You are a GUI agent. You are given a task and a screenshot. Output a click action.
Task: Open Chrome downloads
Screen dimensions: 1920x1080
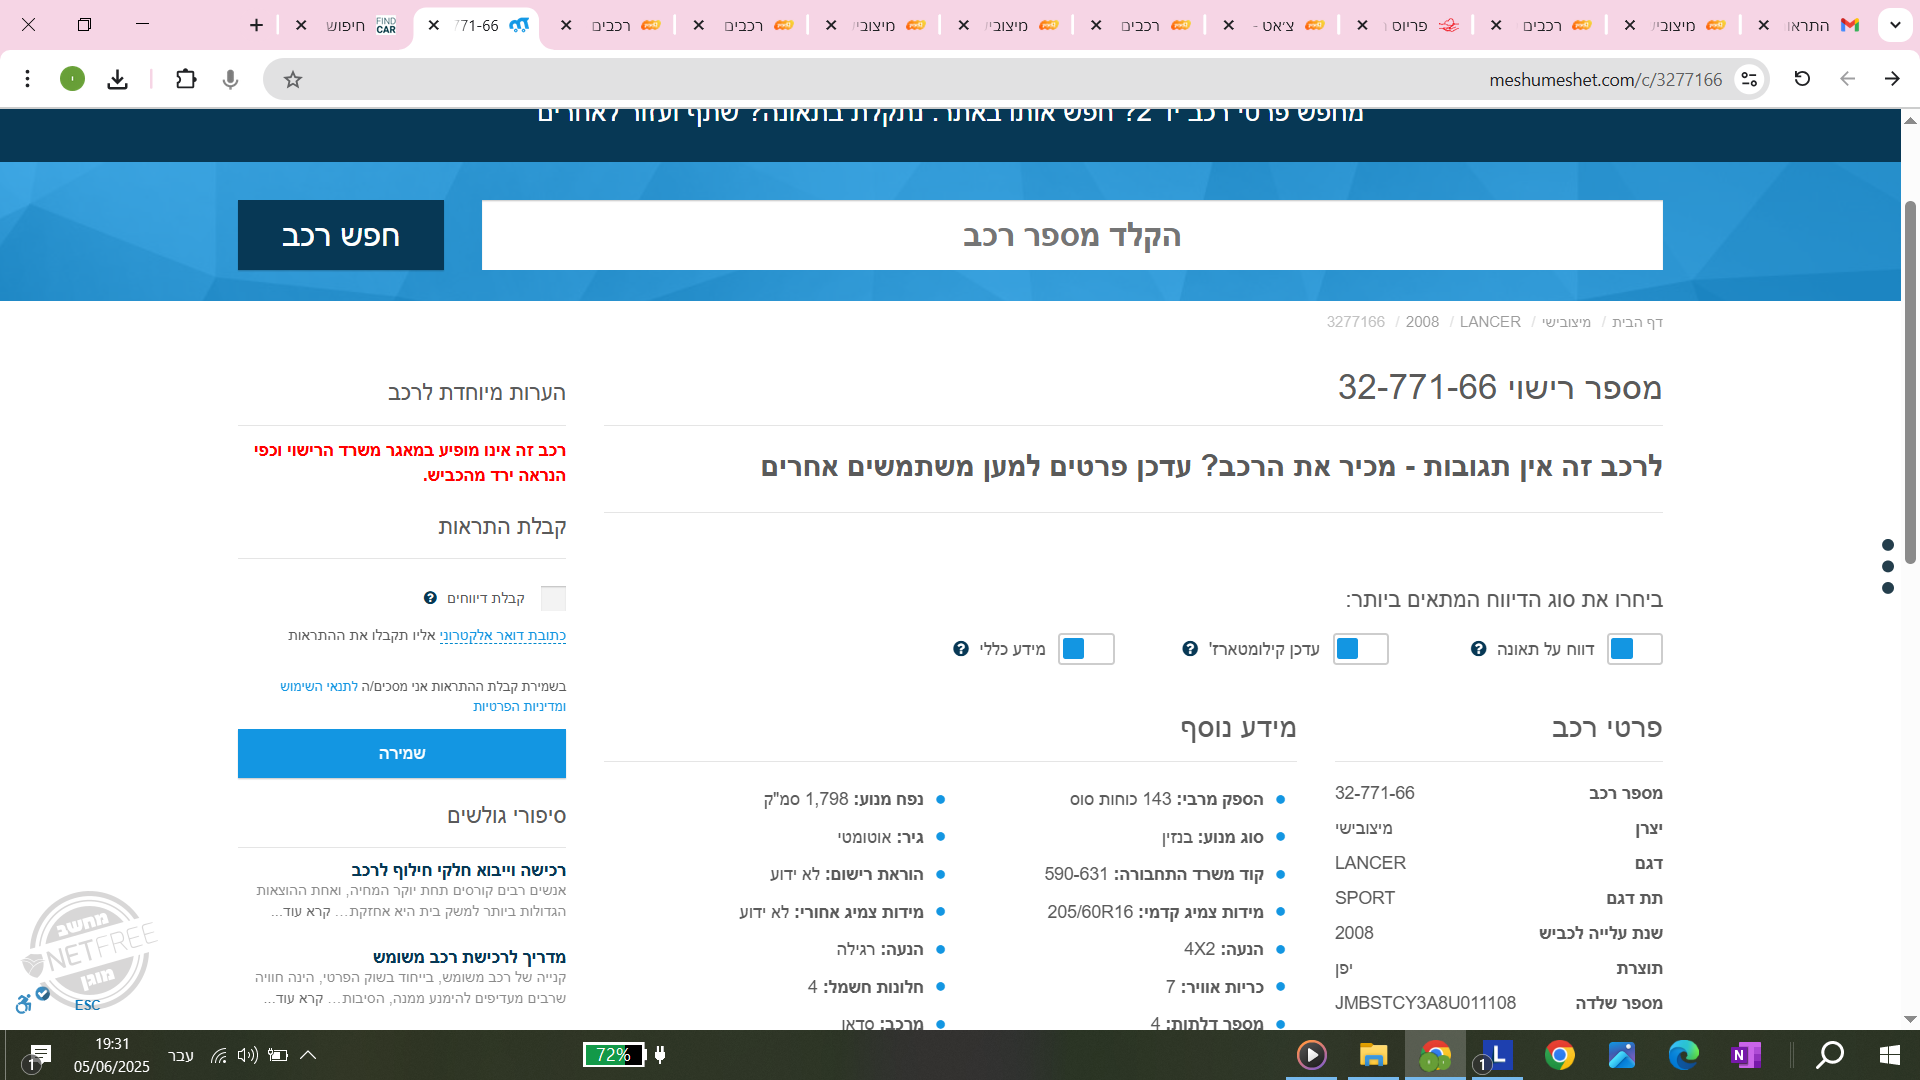[118, 79]
